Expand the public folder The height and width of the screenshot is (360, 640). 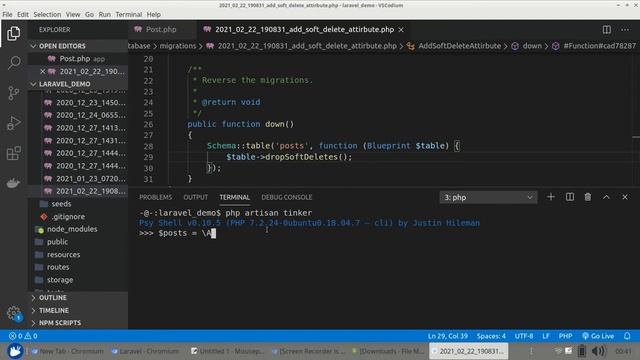click(x=57, y=242)
